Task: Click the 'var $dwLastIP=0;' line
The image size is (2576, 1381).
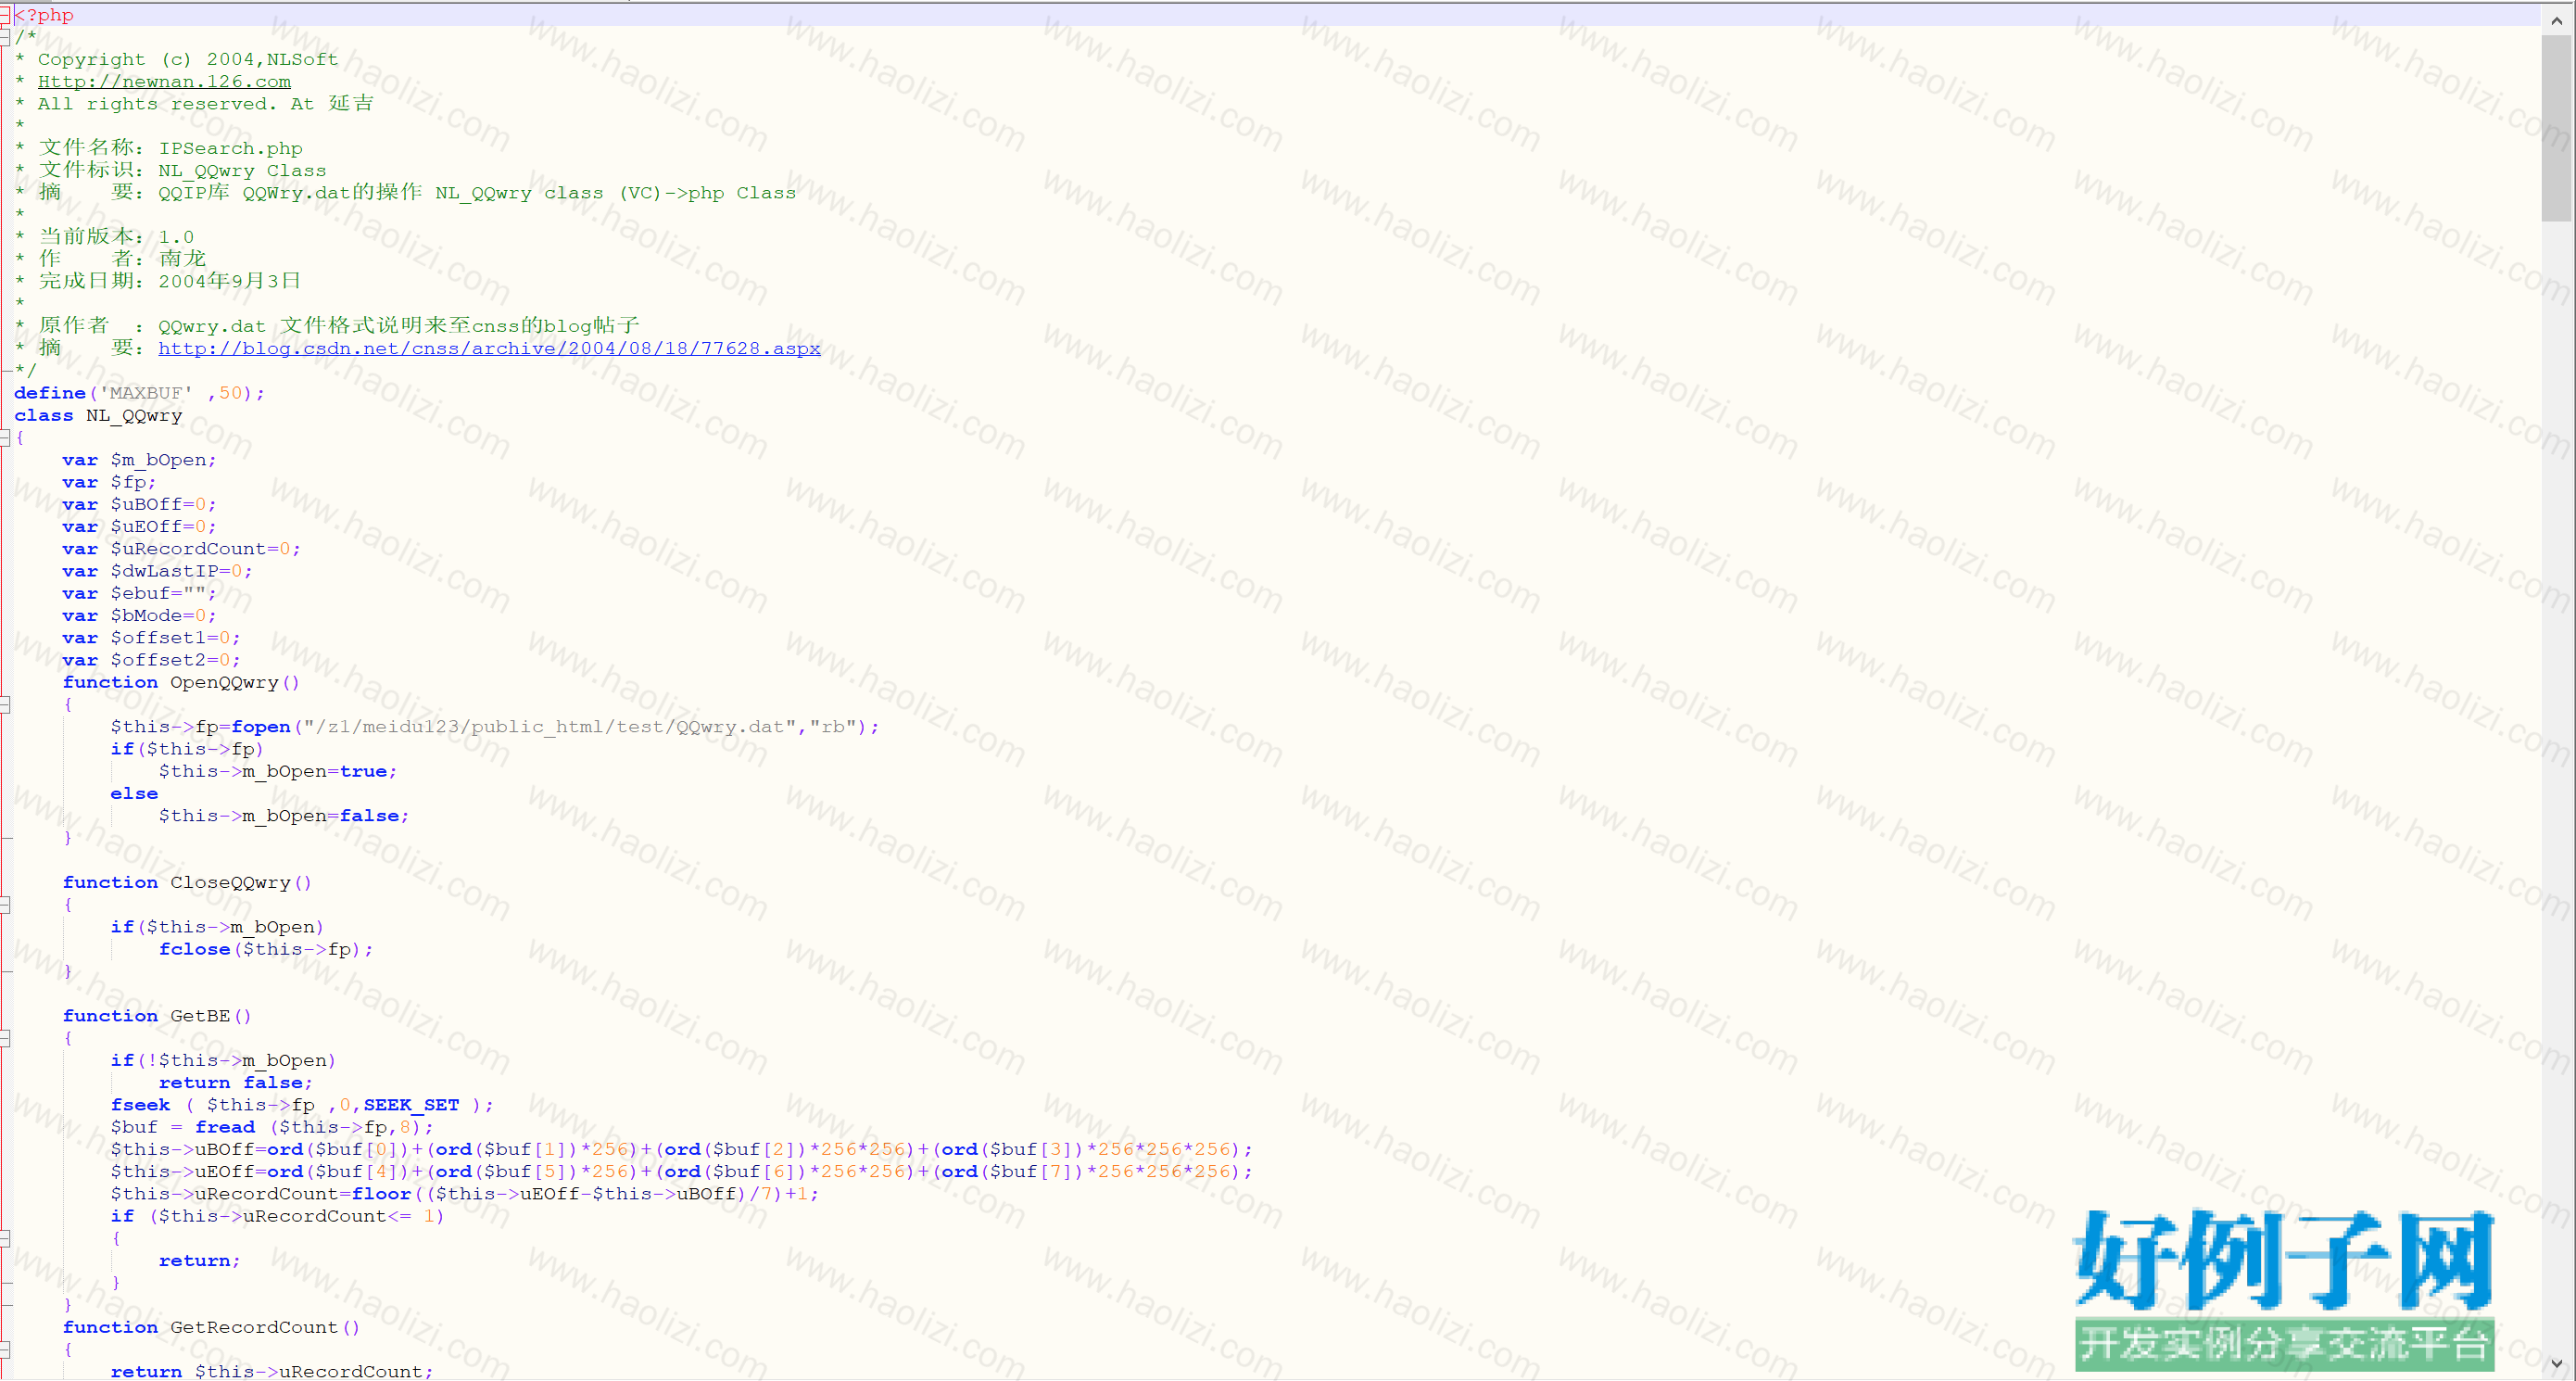Action: 157,571
